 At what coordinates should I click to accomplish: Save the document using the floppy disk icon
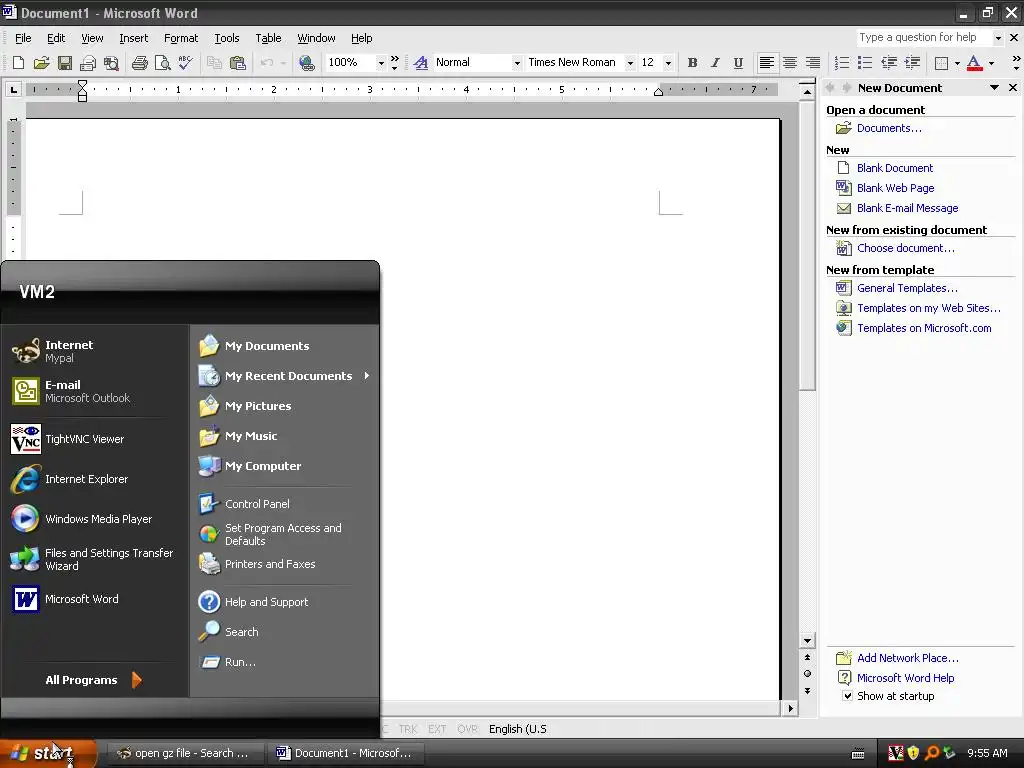(x=65, y=63)
